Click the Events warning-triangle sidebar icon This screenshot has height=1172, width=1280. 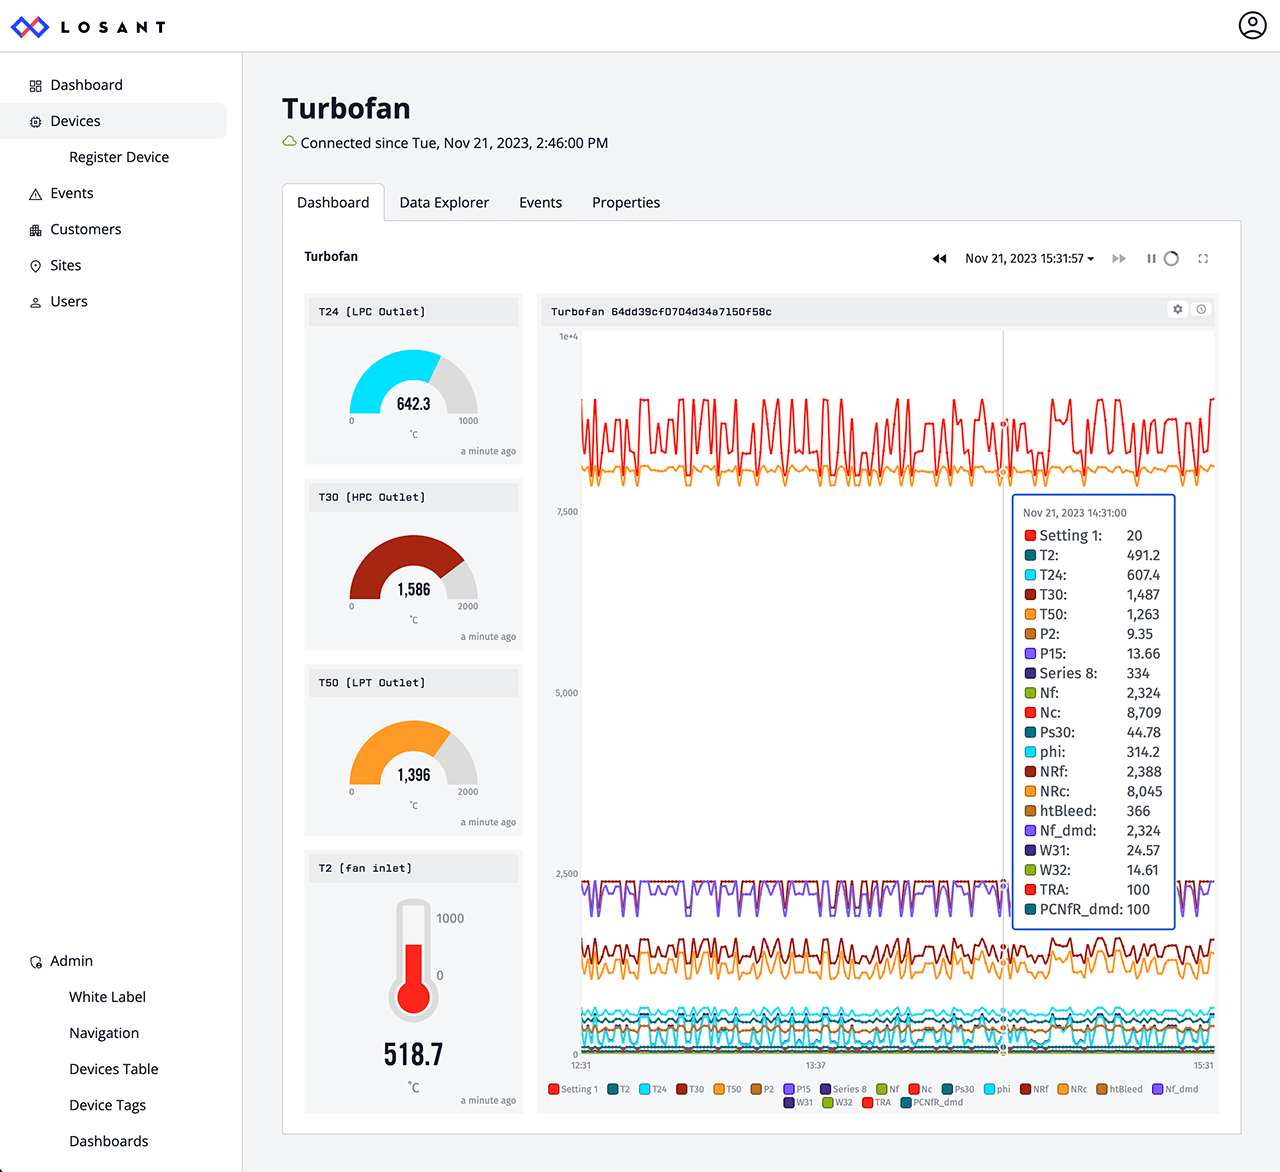[36, 194]
